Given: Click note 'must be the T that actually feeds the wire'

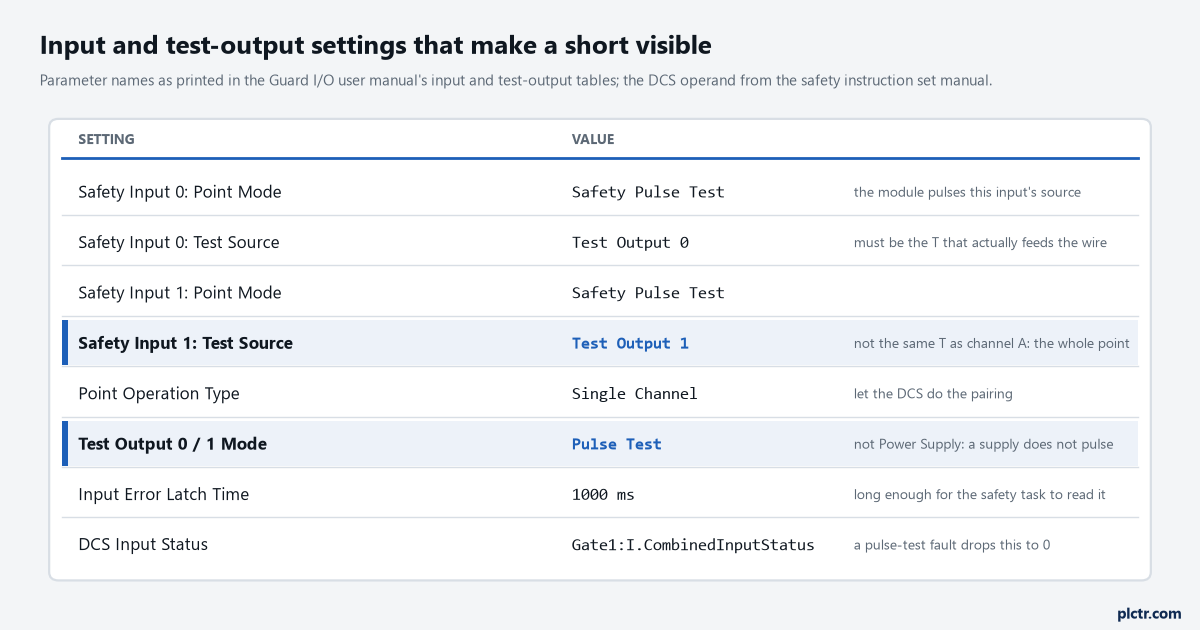Looking at the screenshot, I should pos(980,242).
